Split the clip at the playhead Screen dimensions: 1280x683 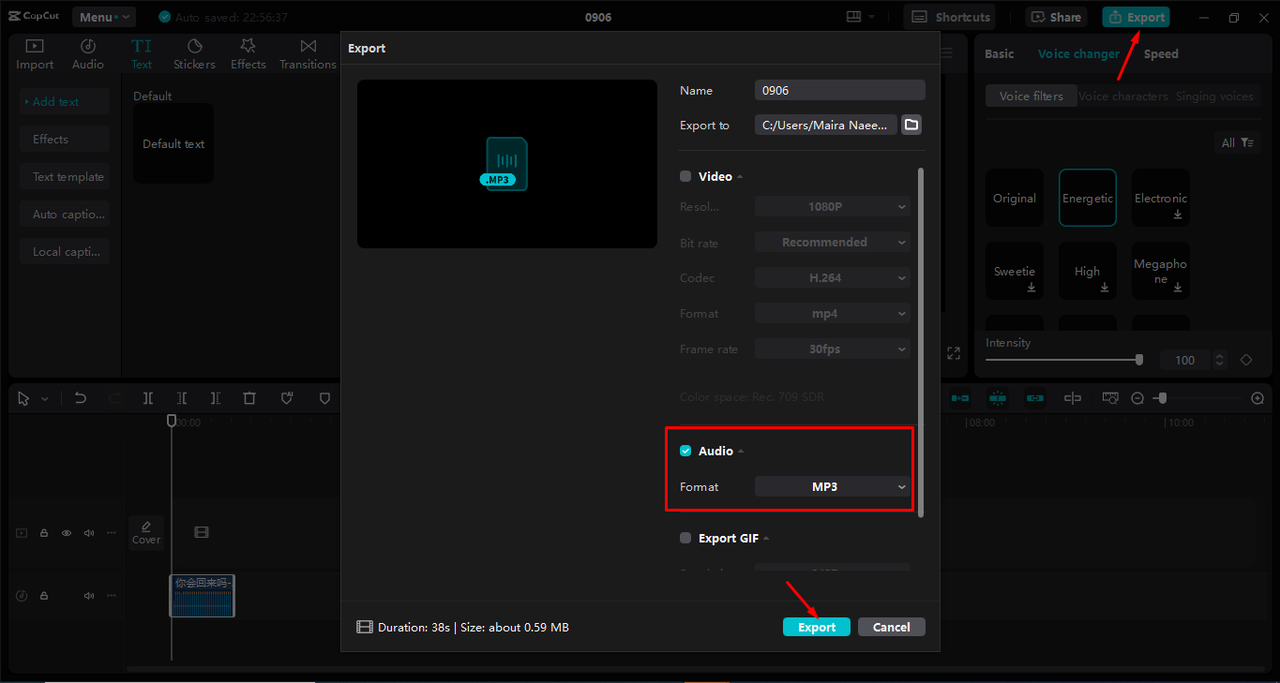148,398
